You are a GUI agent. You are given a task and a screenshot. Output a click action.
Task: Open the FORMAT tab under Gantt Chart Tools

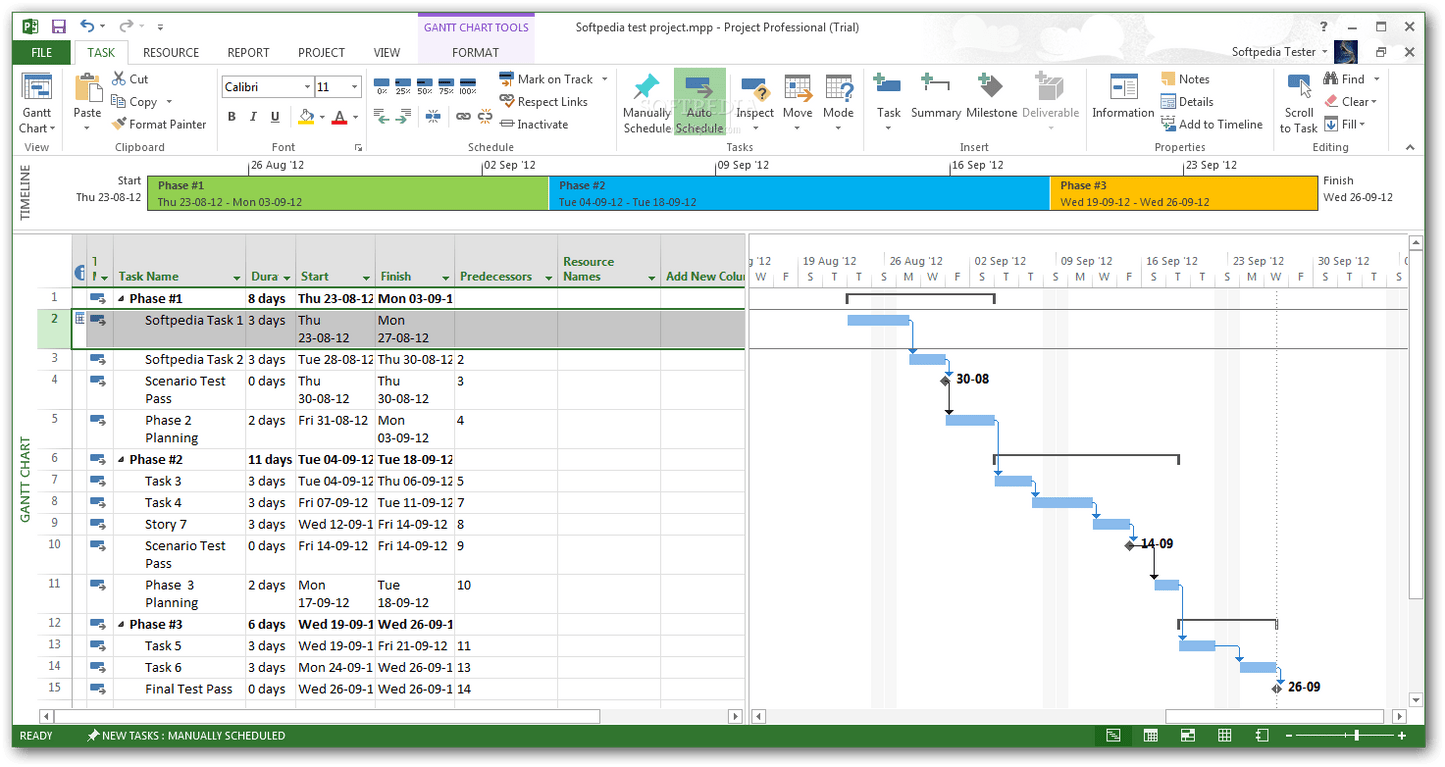(x=475, y=53)
